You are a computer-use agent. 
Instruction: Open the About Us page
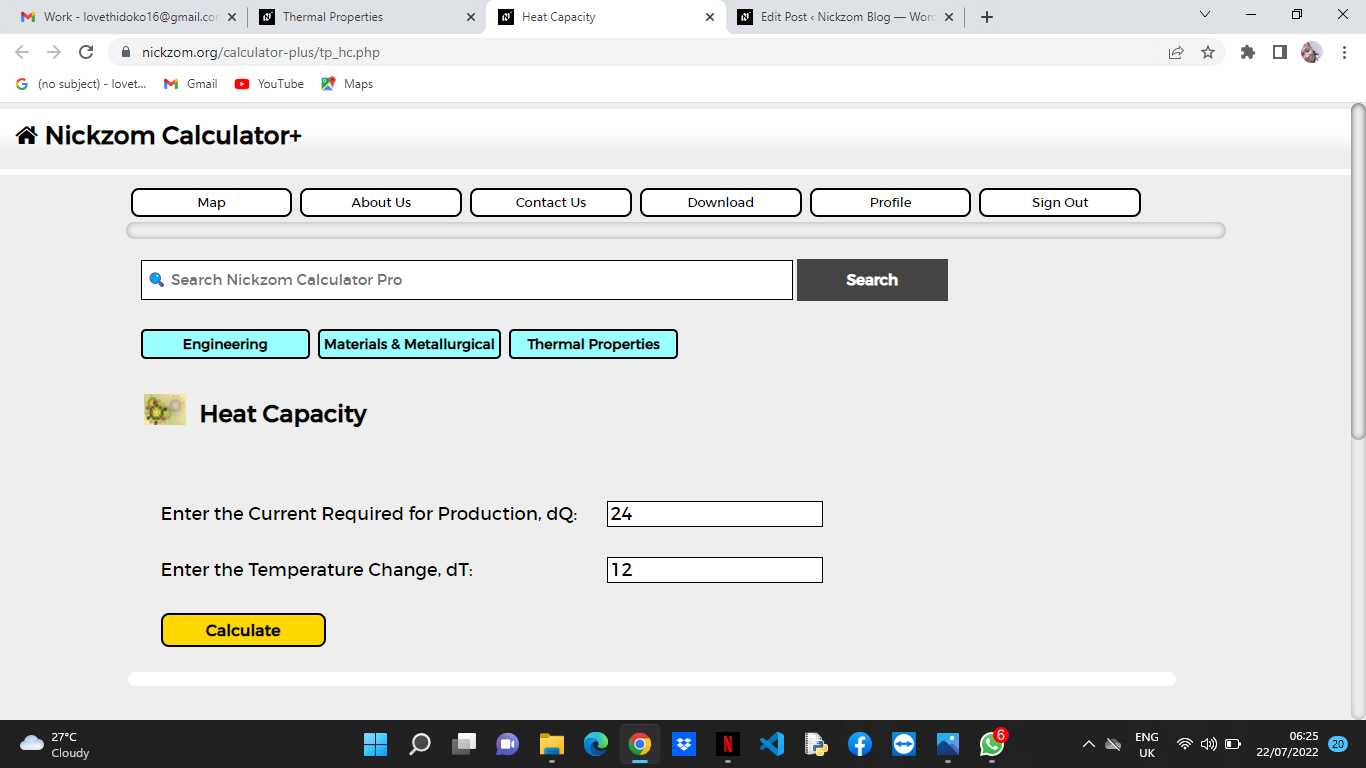click(x=381, y=202)
